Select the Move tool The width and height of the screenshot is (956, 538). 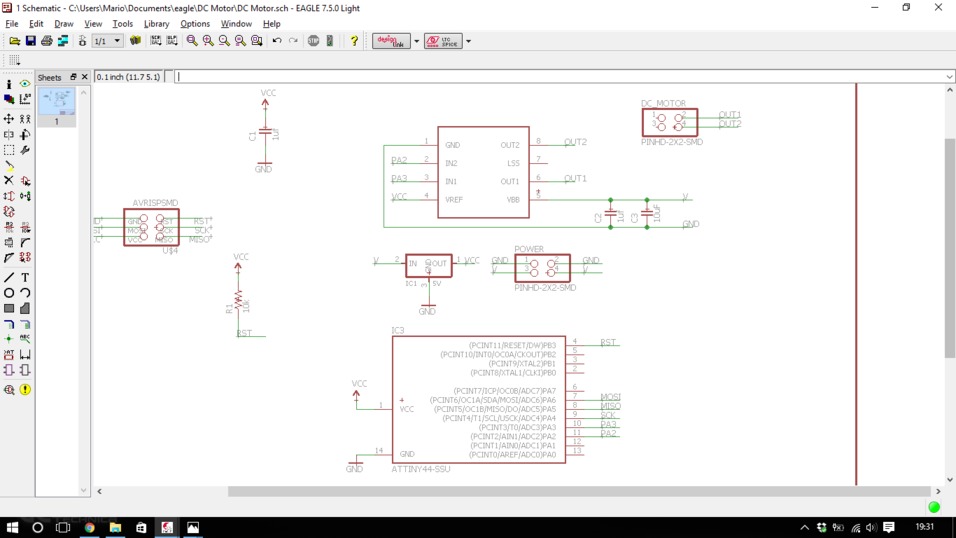9,119
